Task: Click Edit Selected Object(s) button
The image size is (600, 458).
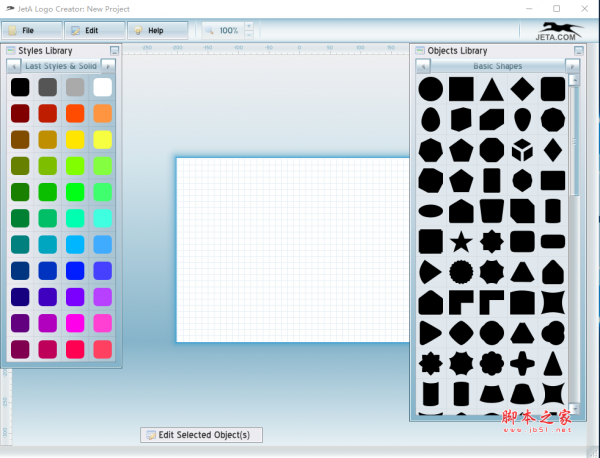Action: click(x=203, y=435)
